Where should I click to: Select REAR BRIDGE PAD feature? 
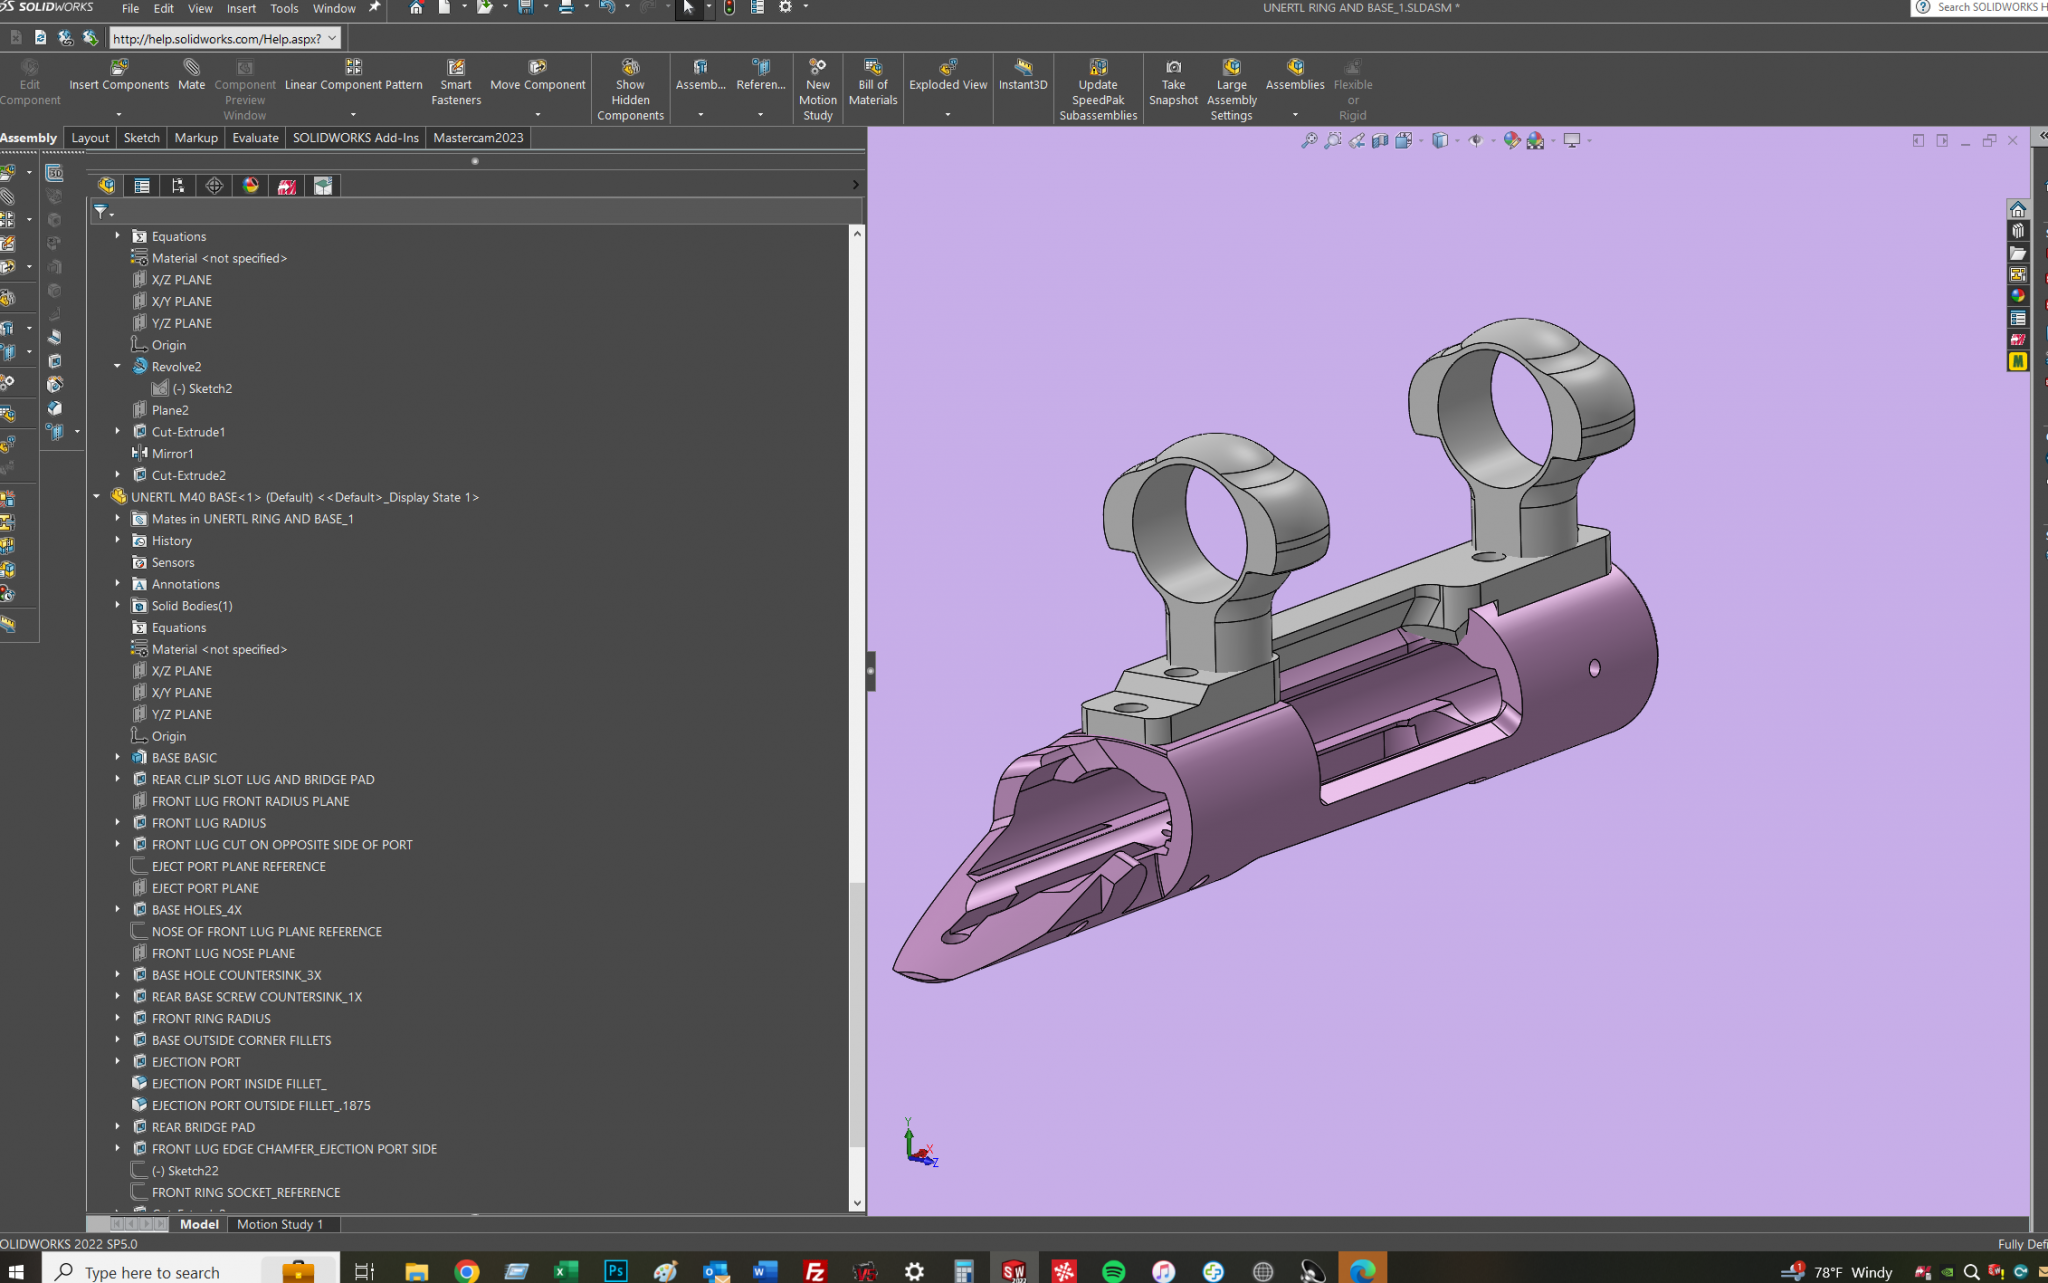(203, 1127)
